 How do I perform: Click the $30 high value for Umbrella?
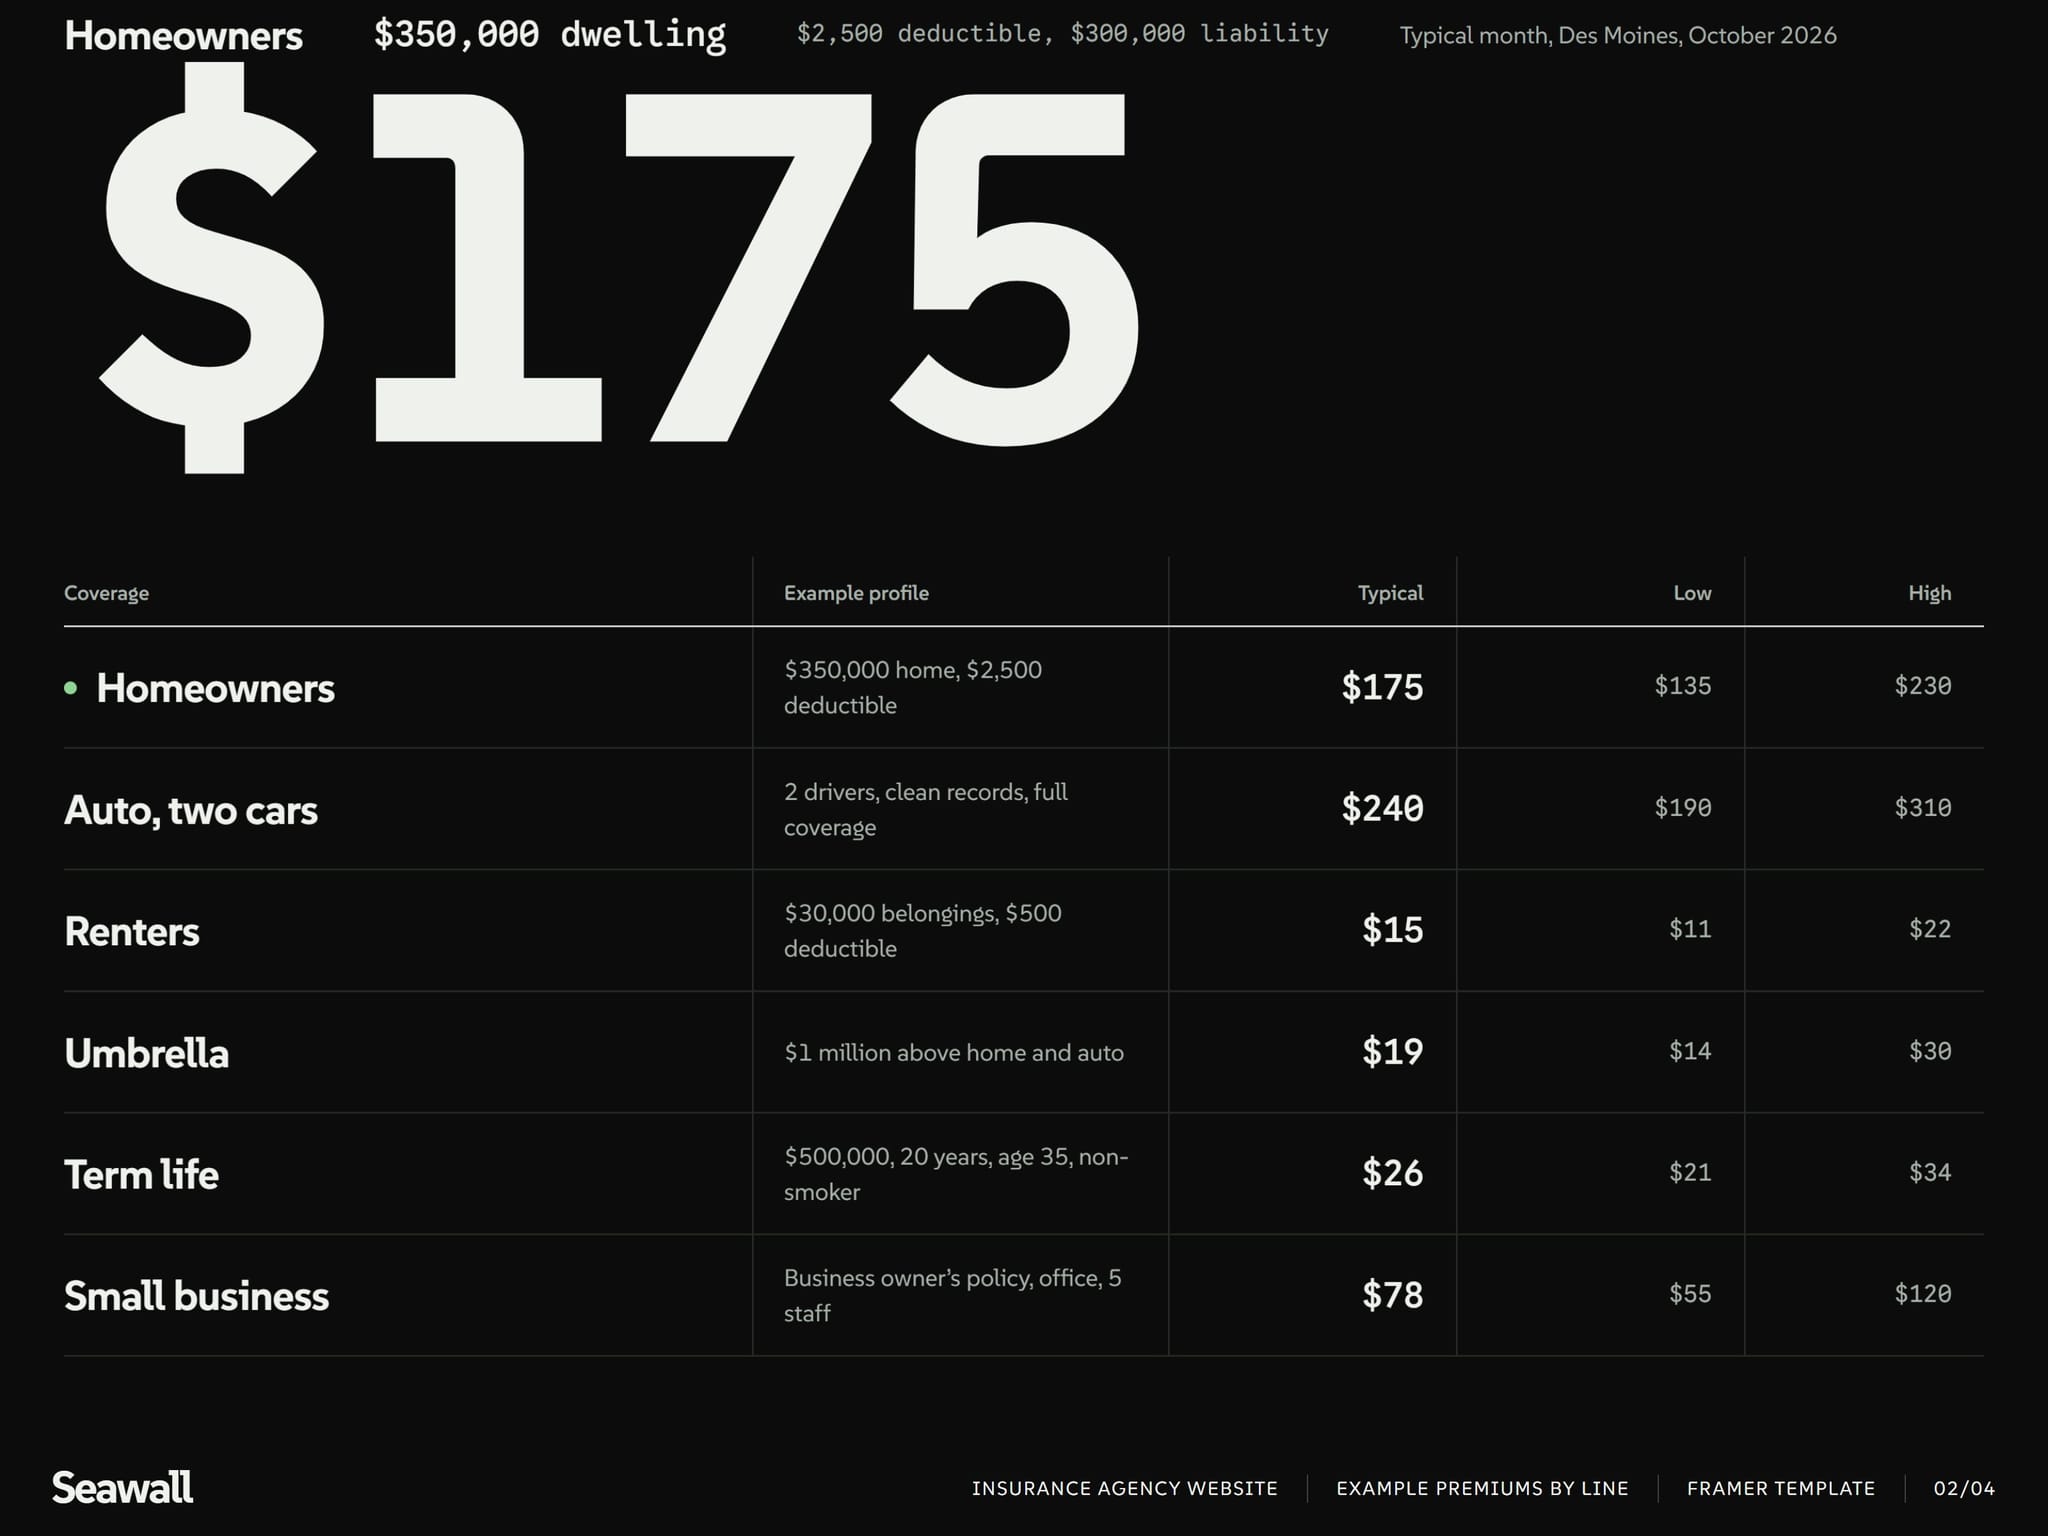tap(1930, 1051)
